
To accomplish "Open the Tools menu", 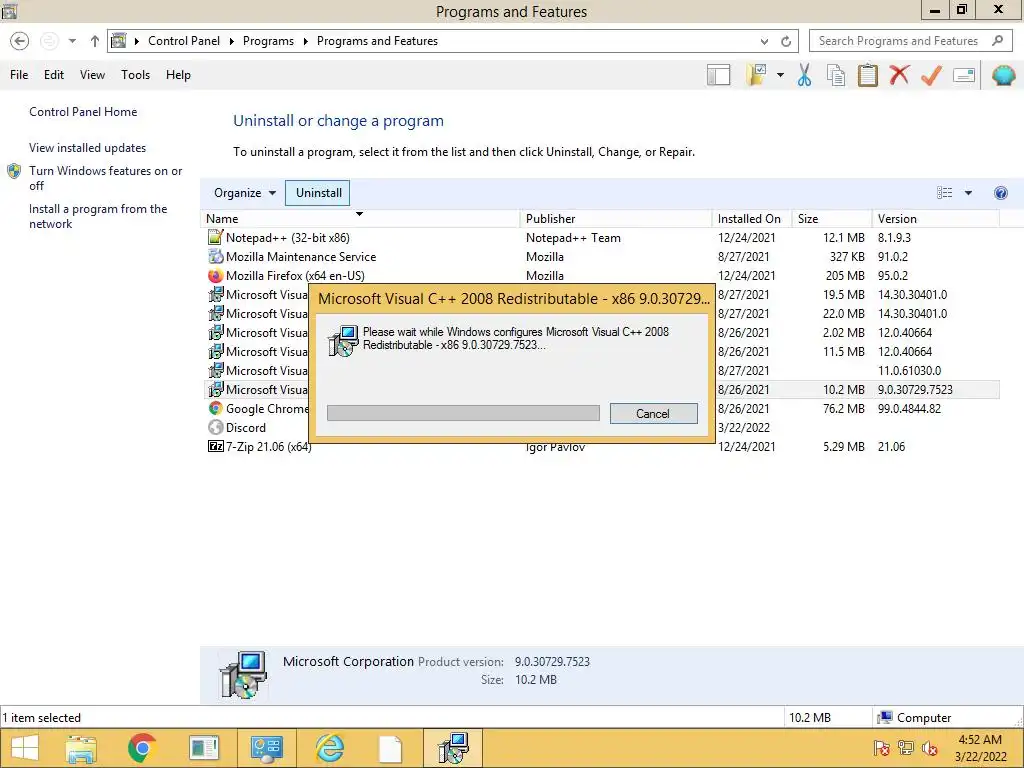I will click(x=135, y=75).
